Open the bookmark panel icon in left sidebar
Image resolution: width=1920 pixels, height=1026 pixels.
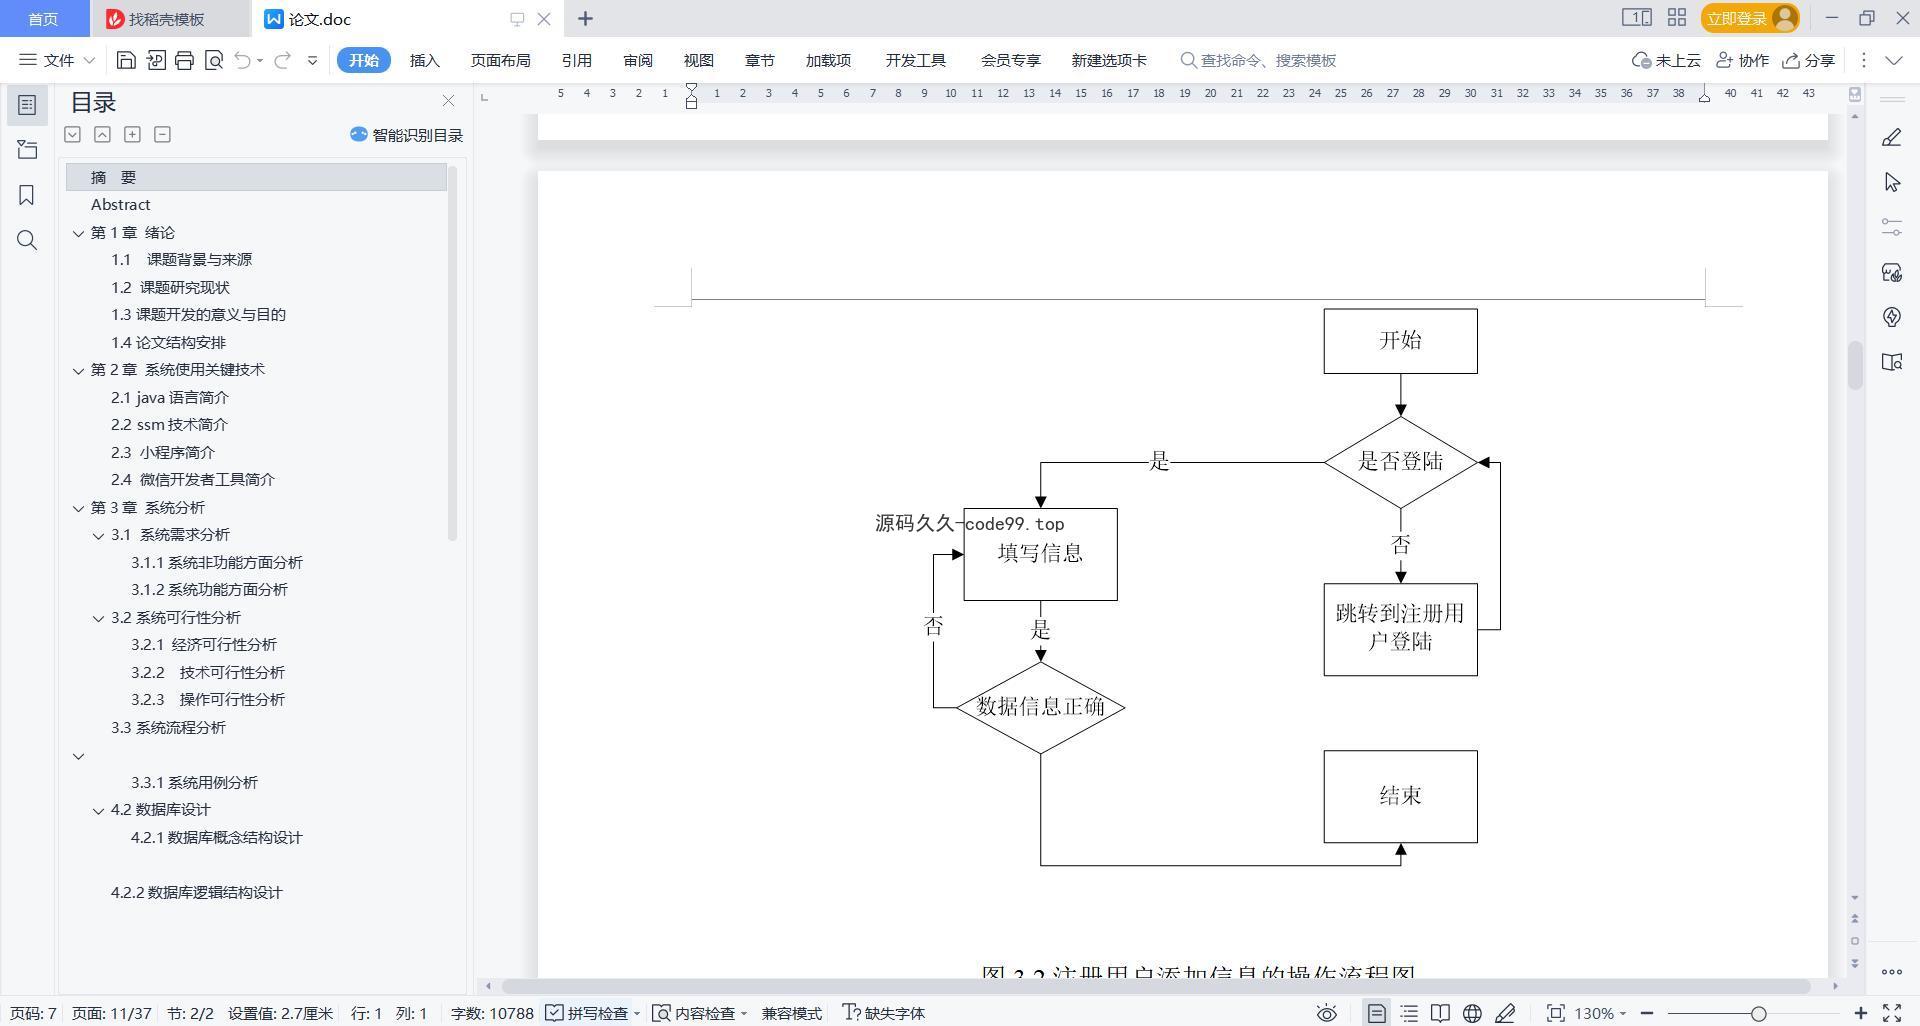[27, 195]
